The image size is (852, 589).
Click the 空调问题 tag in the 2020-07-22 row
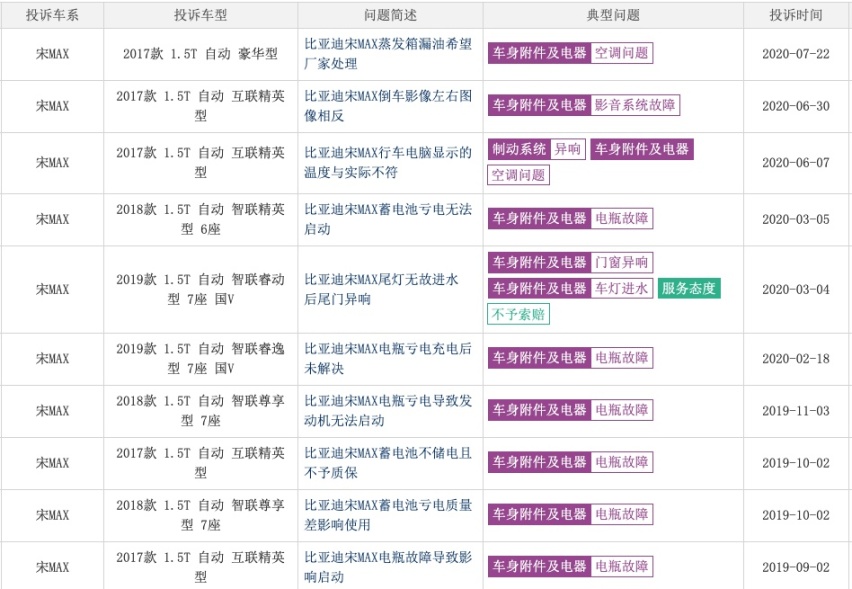pyautogui.click(x=622, y=53)
